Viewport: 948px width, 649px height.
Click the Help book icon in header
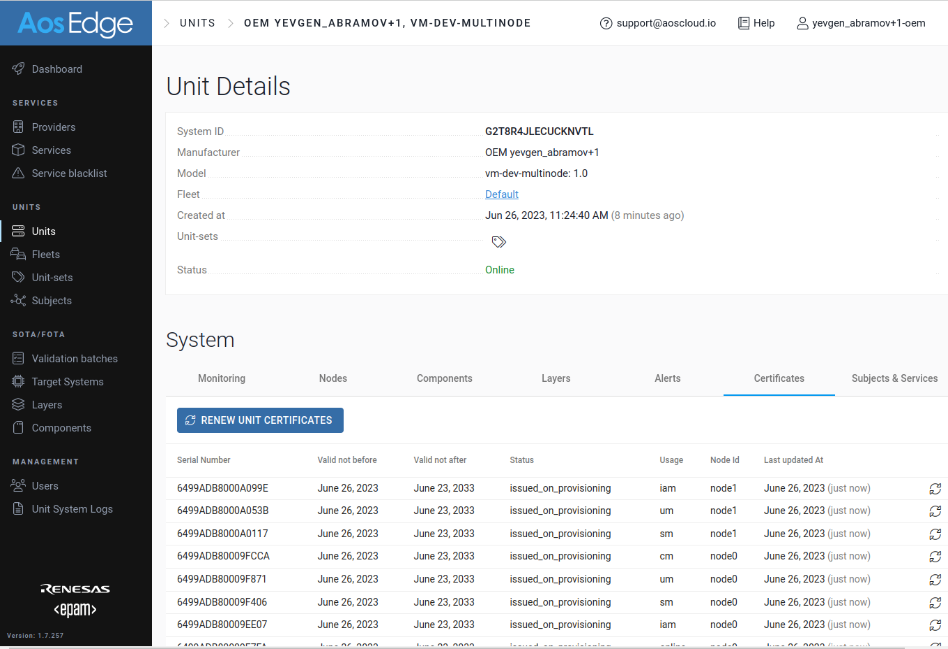point(743,23)
